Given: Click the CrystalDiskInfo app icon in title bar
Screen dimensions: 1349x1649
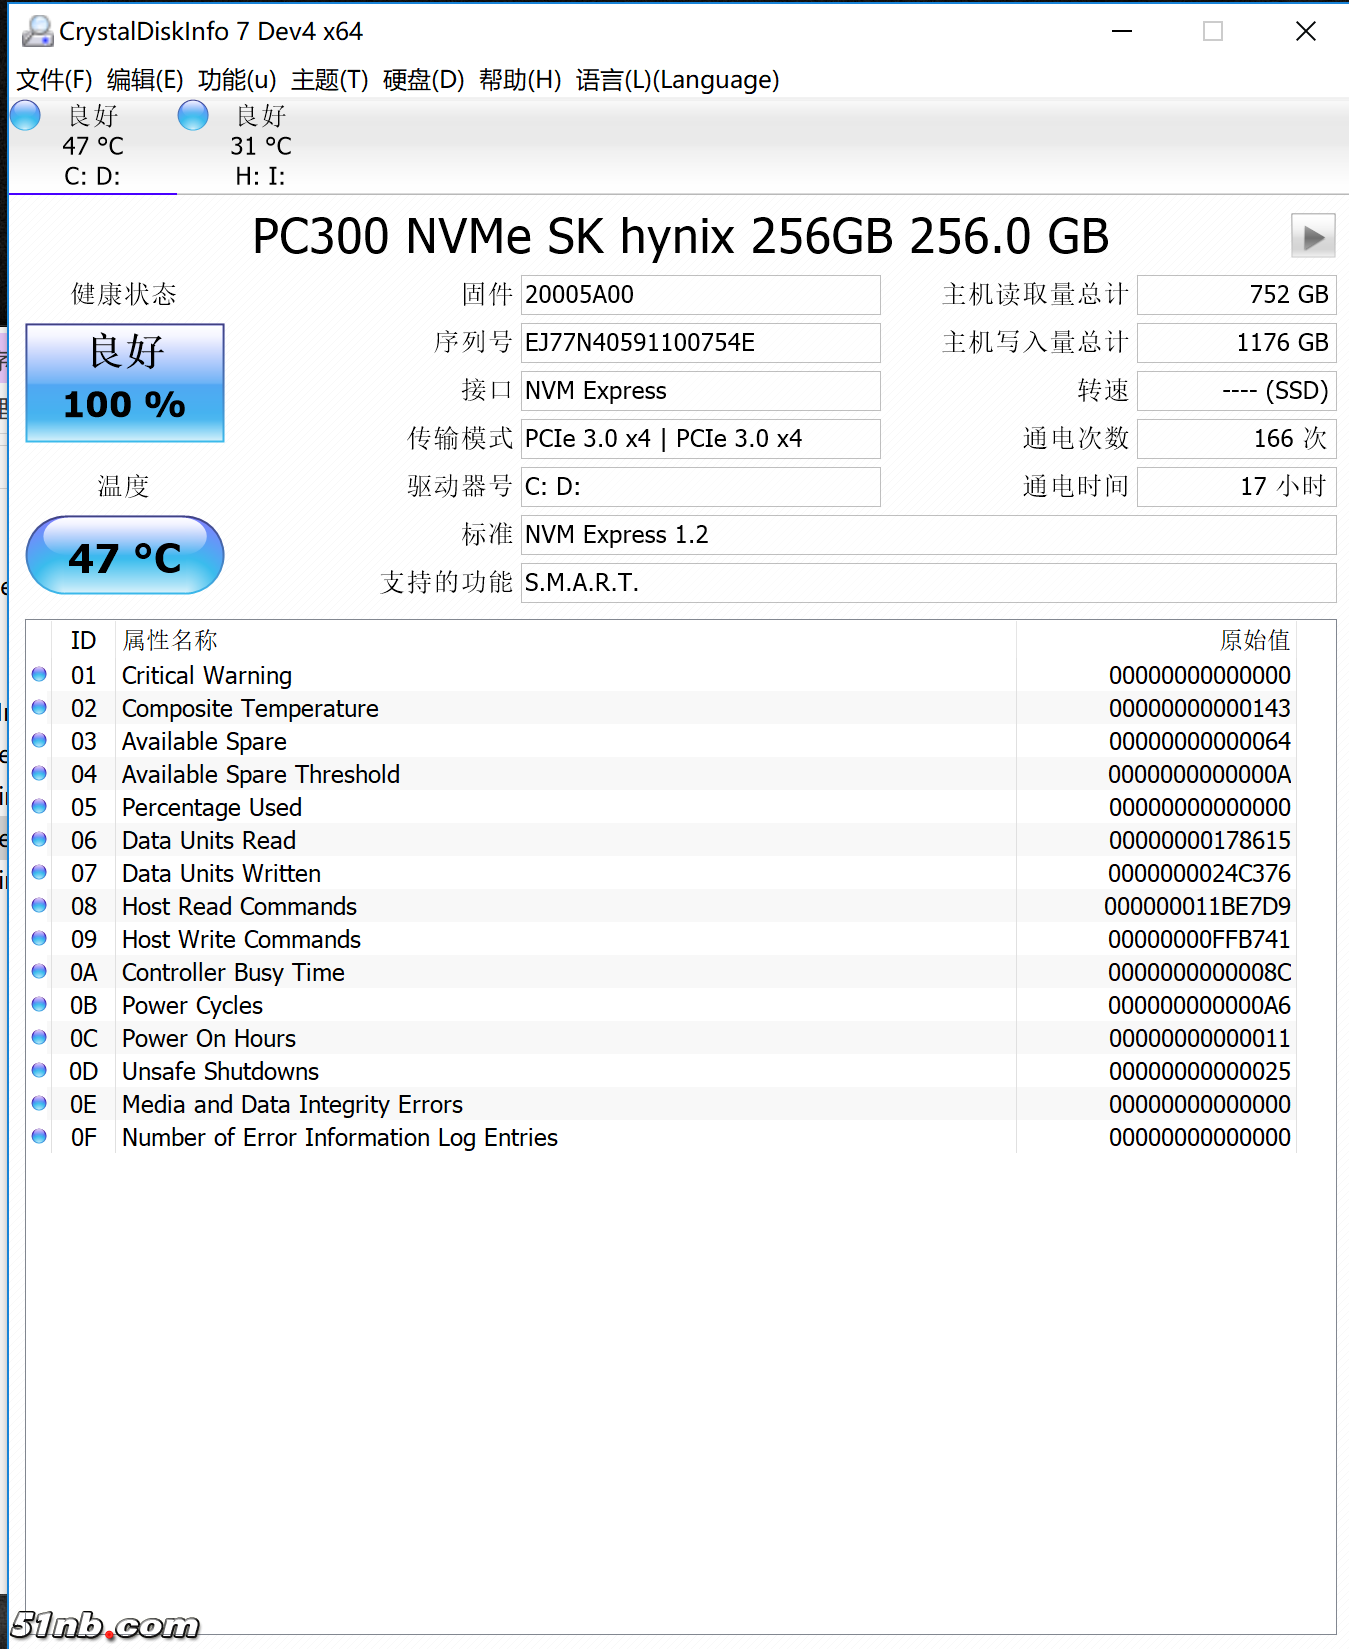Looking at the screenshot, I should pyautogui.click(x=37, y=31).
